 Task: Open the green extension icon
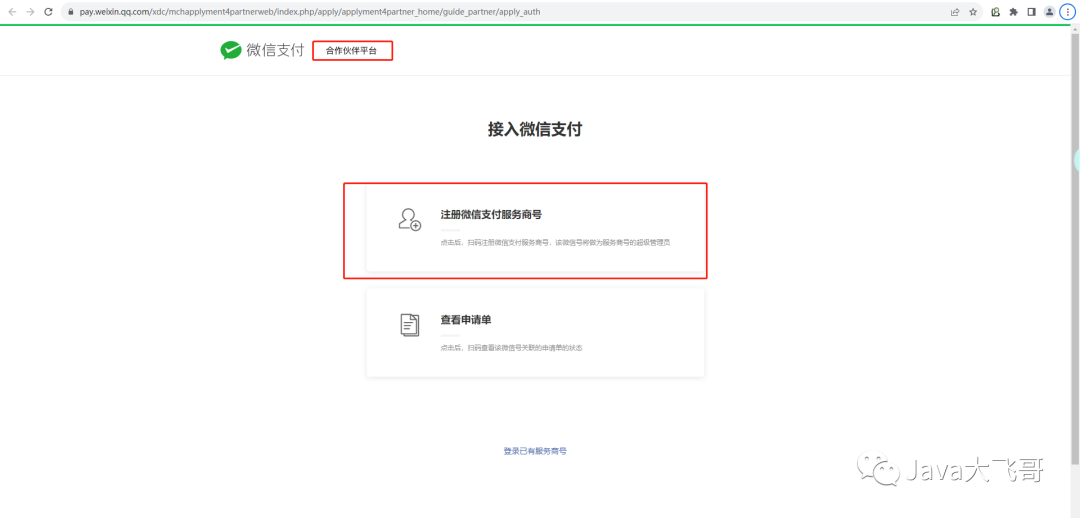995,12
